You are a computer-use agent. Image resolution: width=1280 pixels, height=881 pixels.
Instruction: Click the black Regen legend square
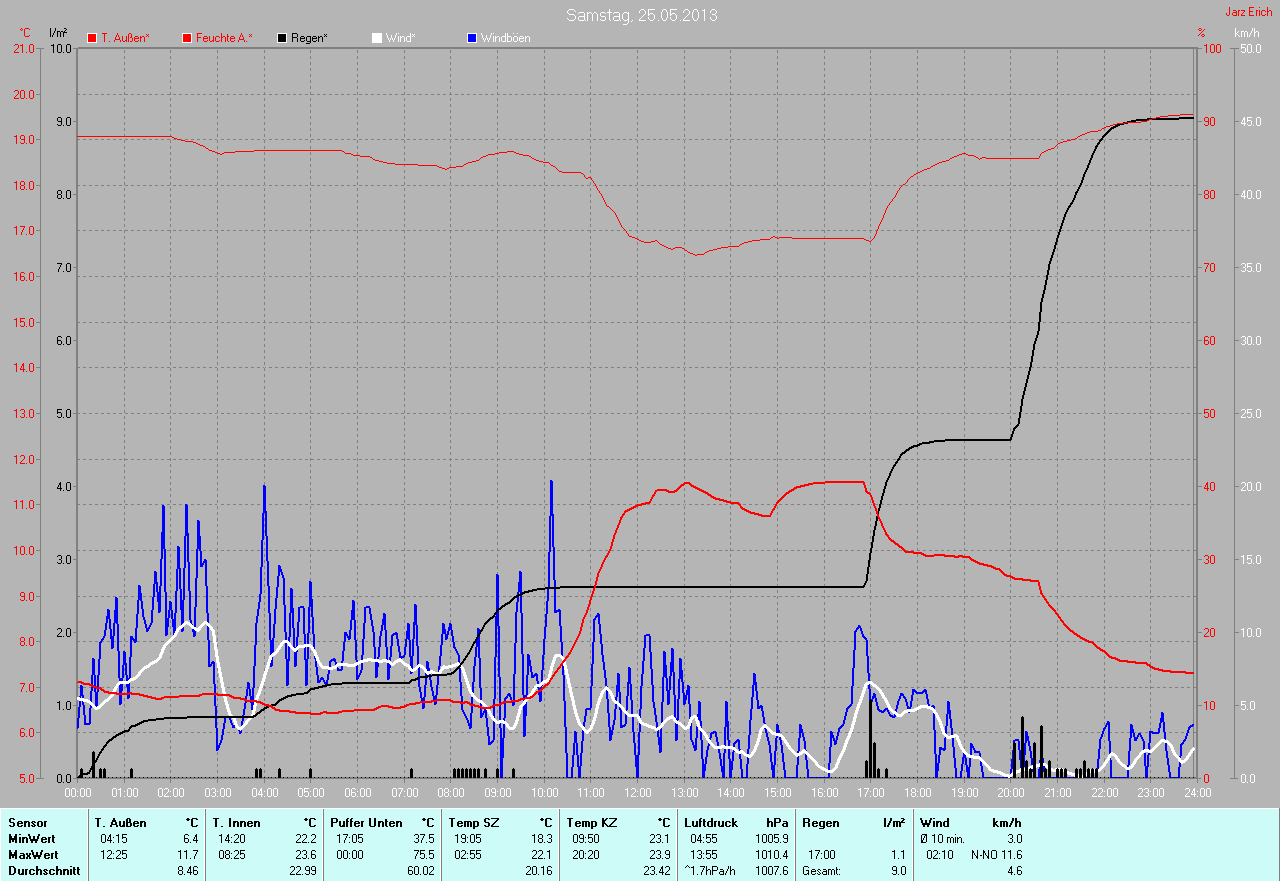click(x=283, y=38)
